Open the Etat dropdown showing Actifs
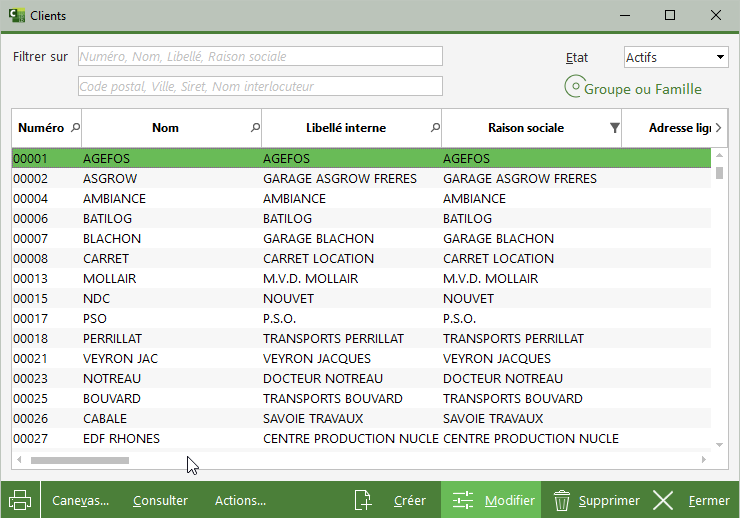This screenshot has height=518, width=740. [676, 57]
